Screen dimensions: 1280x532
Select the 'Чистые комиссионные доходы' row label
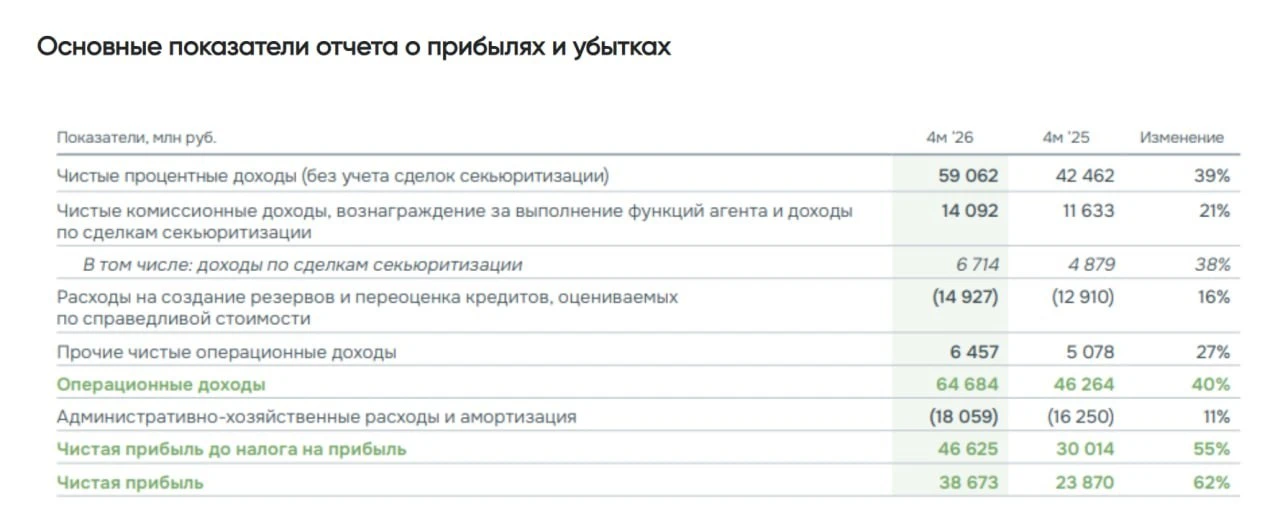(455, 221)
